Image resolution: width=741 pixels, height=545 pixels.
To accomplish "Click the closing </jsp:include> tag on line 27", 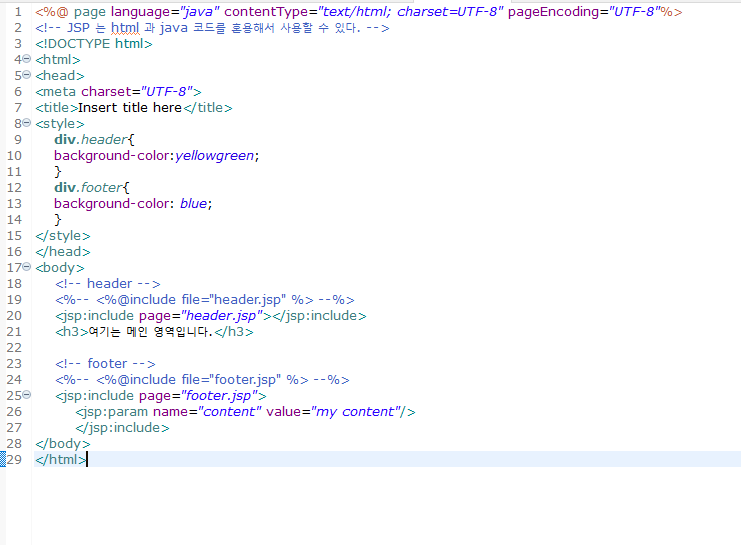I will pyautogui.click(x=122, y=428).
